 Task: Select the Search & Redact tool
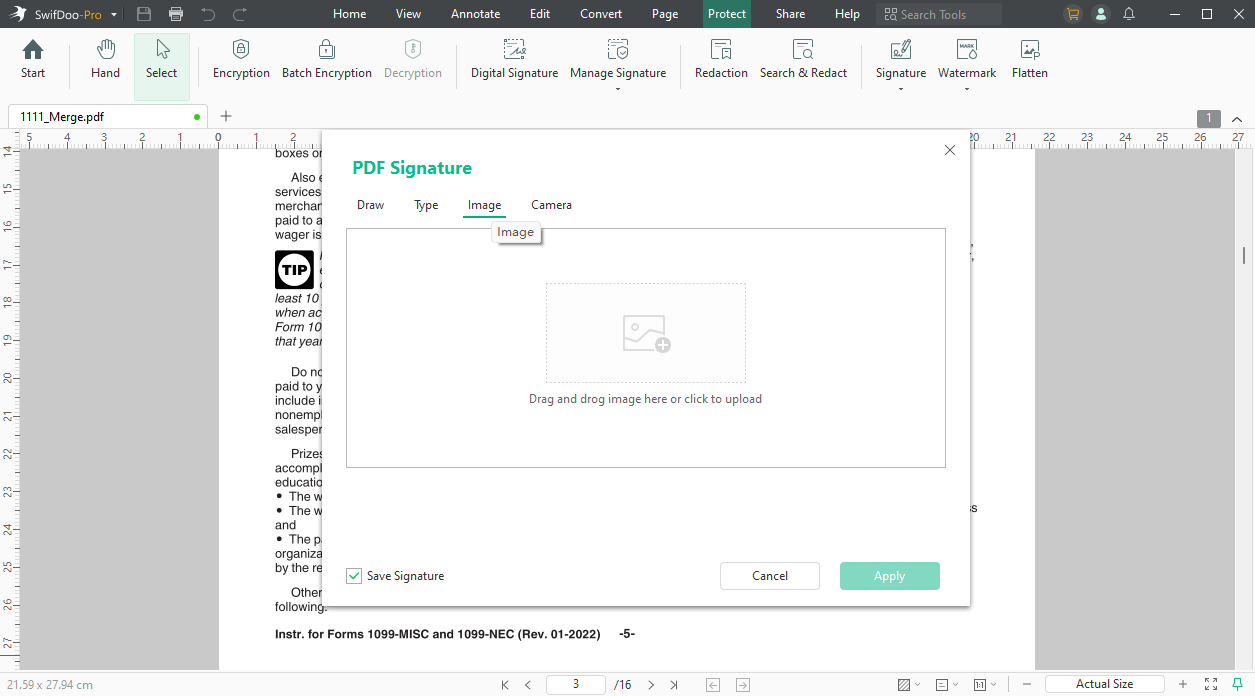coord(803,60)
